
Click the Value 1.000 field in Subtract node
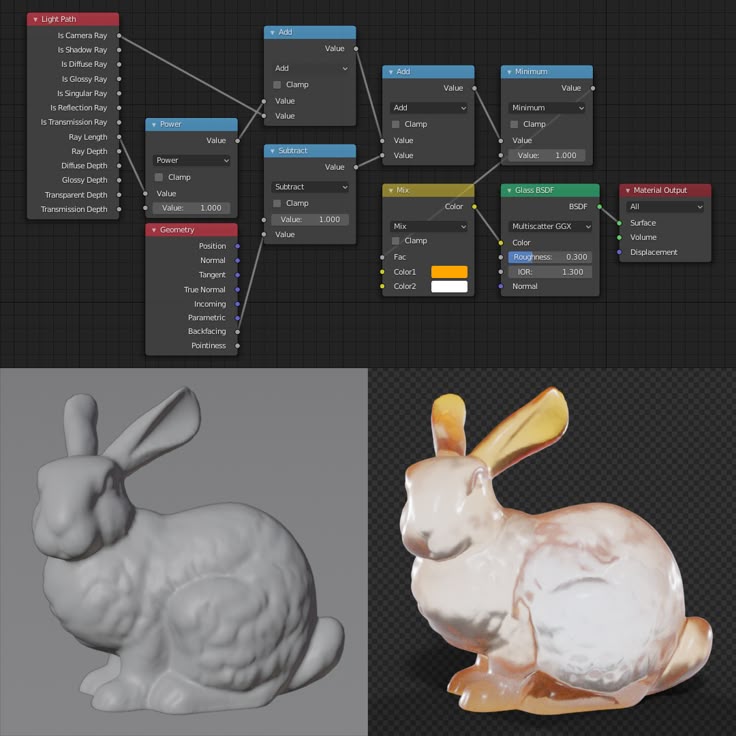click(310, 220)
